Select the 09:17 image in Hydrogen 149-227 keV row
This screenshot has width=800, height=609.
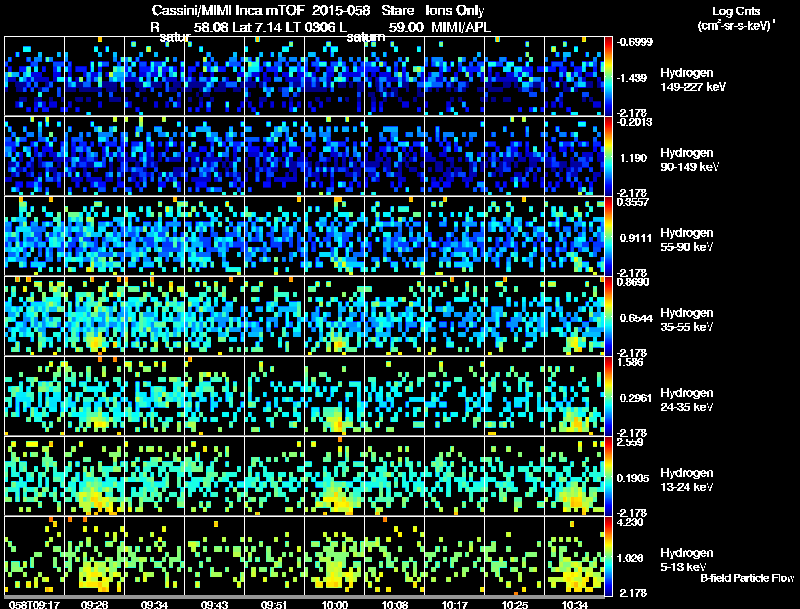(34, 76)
